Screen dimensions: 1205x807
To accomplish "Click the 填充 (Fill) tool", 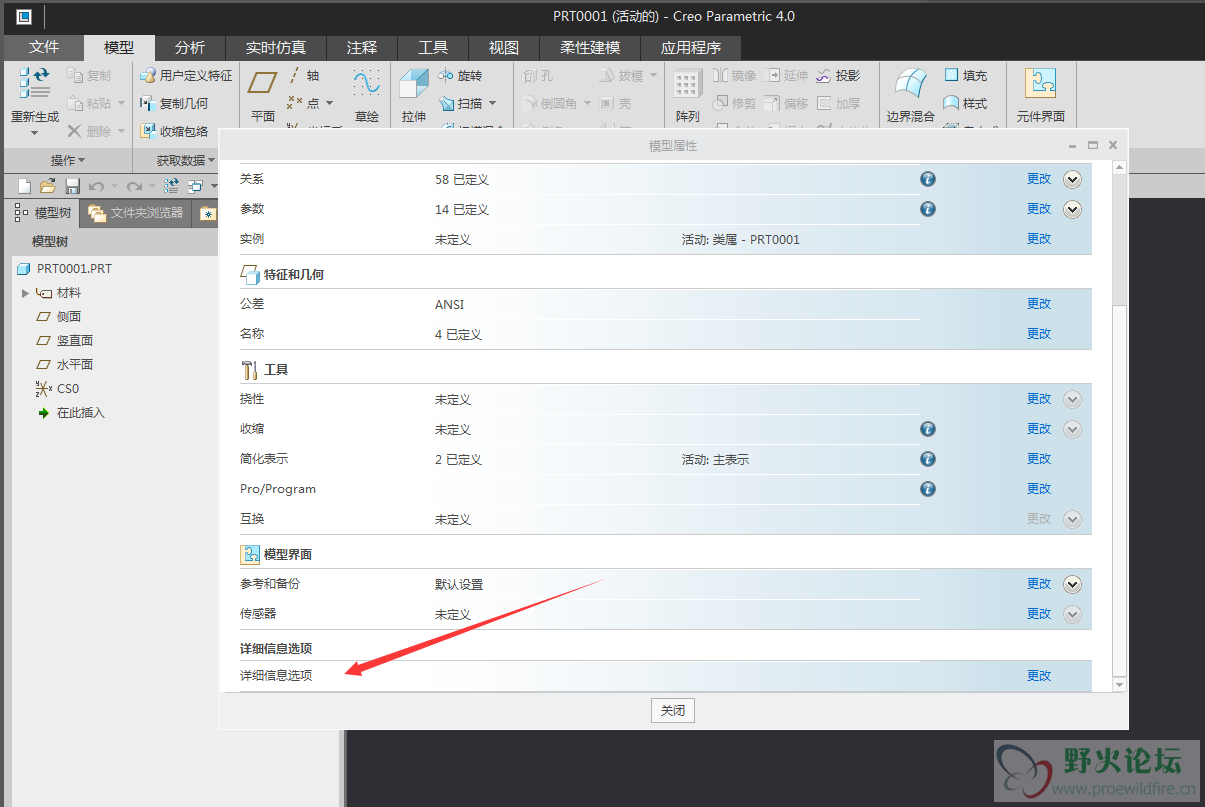I will tap(966, 75).
